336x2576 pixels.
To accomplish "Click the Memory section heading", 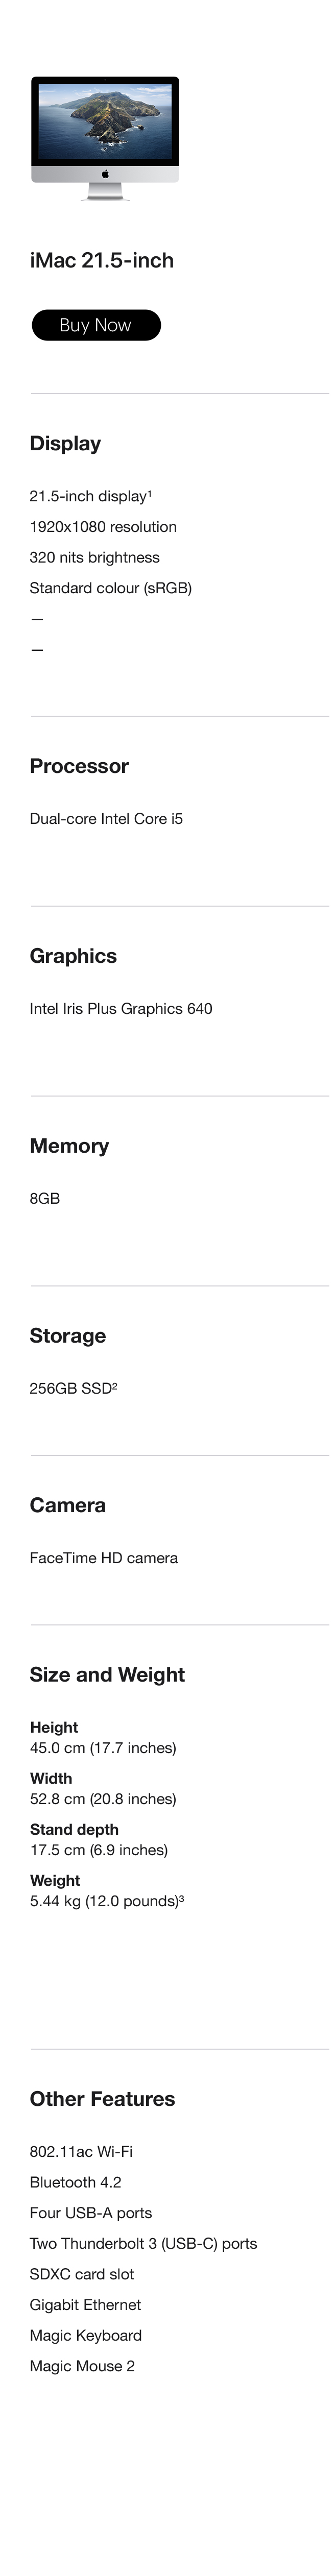I will pos(70,1146).
